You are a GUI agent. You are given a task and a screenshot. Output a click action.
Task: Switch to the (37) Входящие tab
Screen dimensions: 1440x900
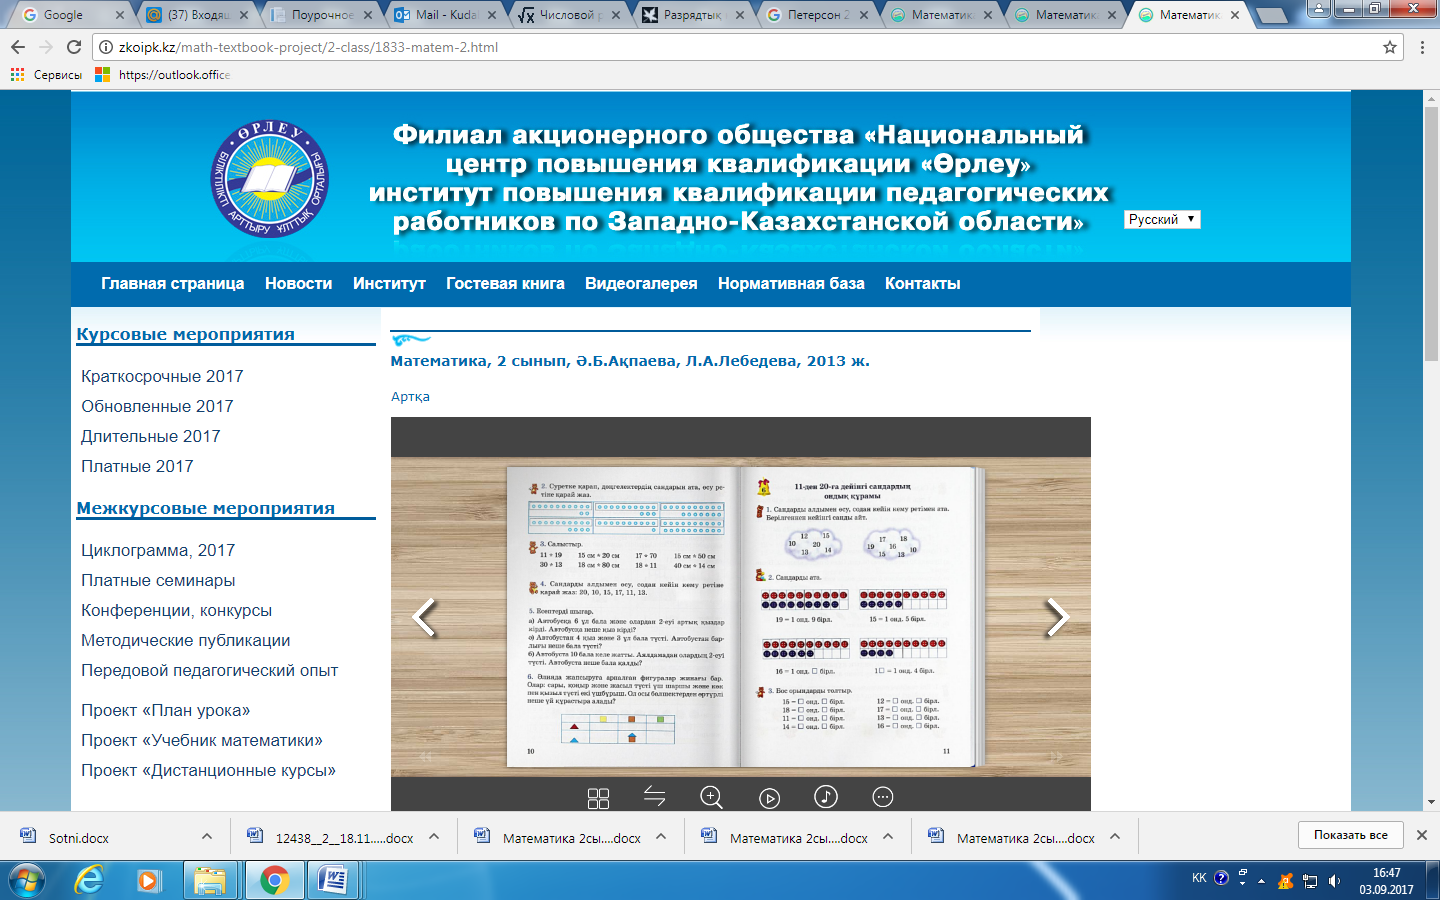pos(197,15)
